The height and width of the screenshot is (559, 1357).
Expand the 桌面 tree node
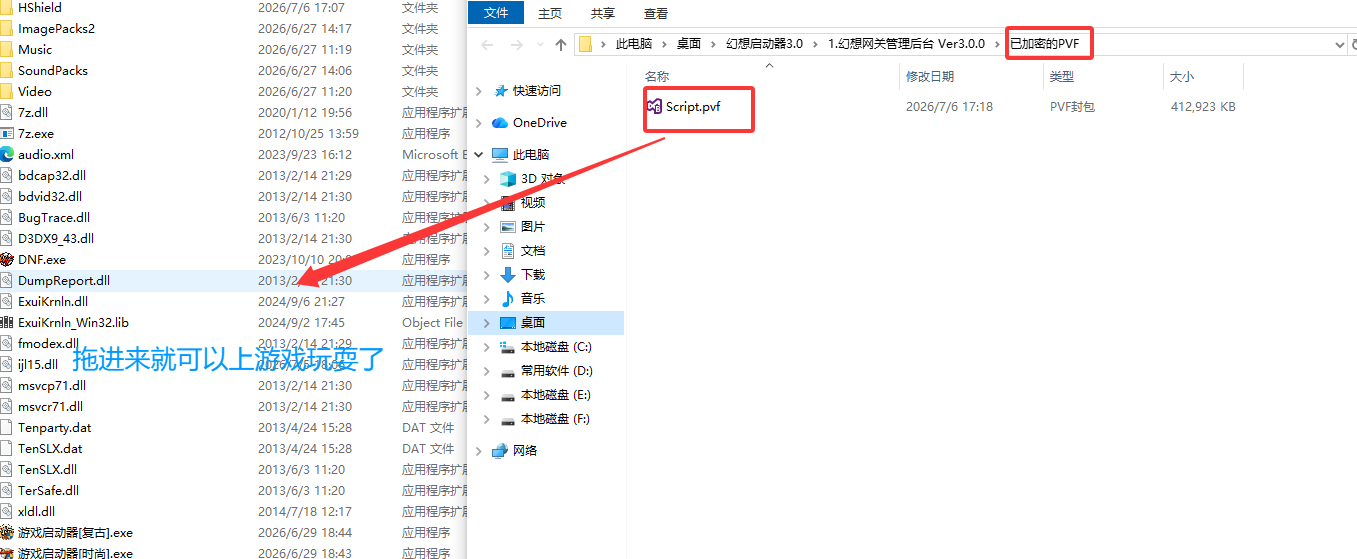click(x=487, y=323)
